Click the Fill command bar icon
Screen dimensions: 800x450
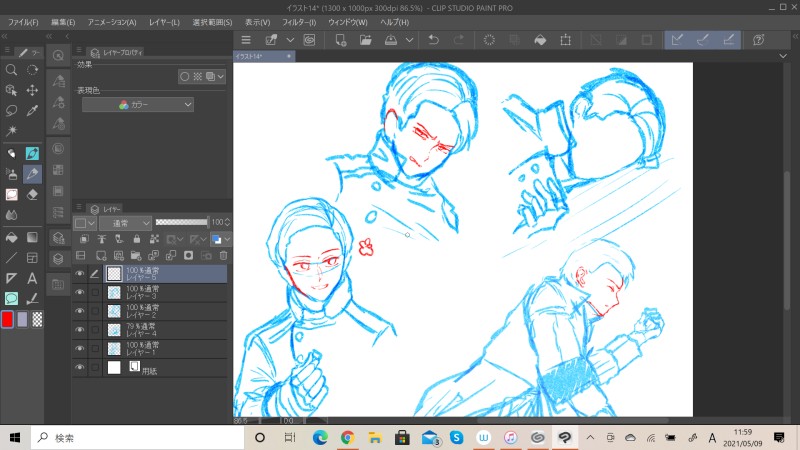pyautogui.click(x=540, y=40)
